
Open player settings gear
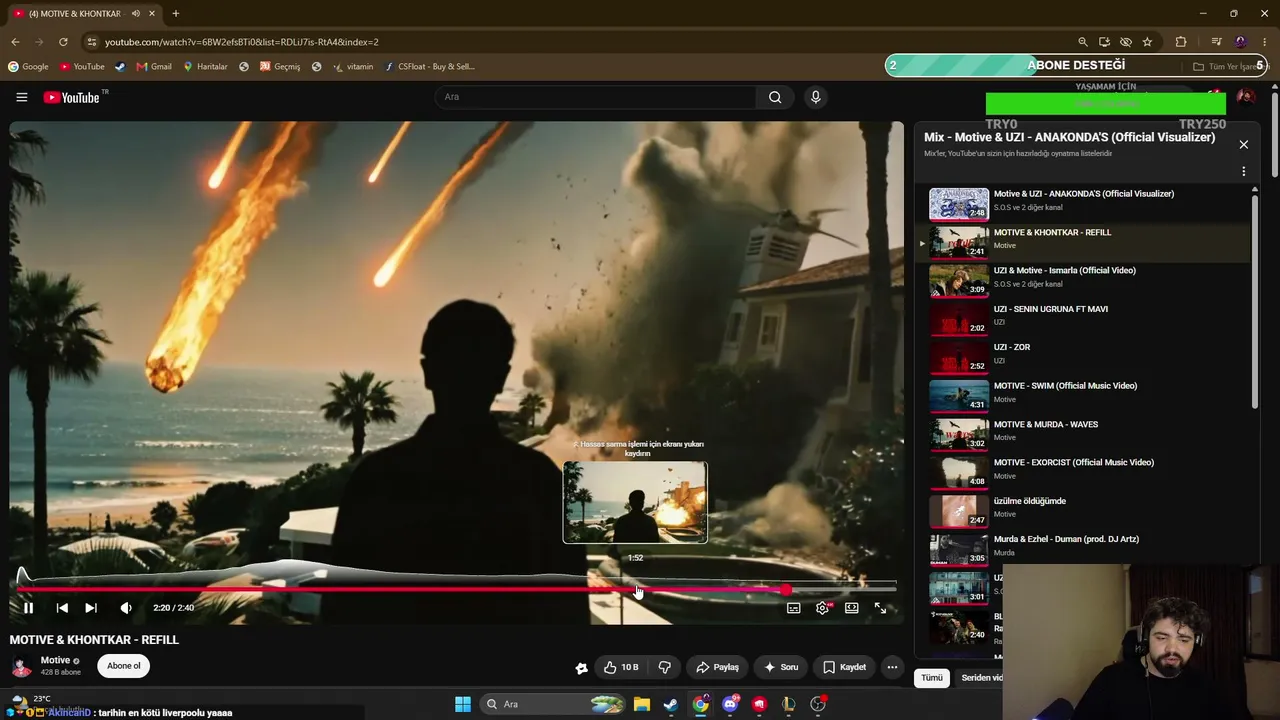coord(822,608)
